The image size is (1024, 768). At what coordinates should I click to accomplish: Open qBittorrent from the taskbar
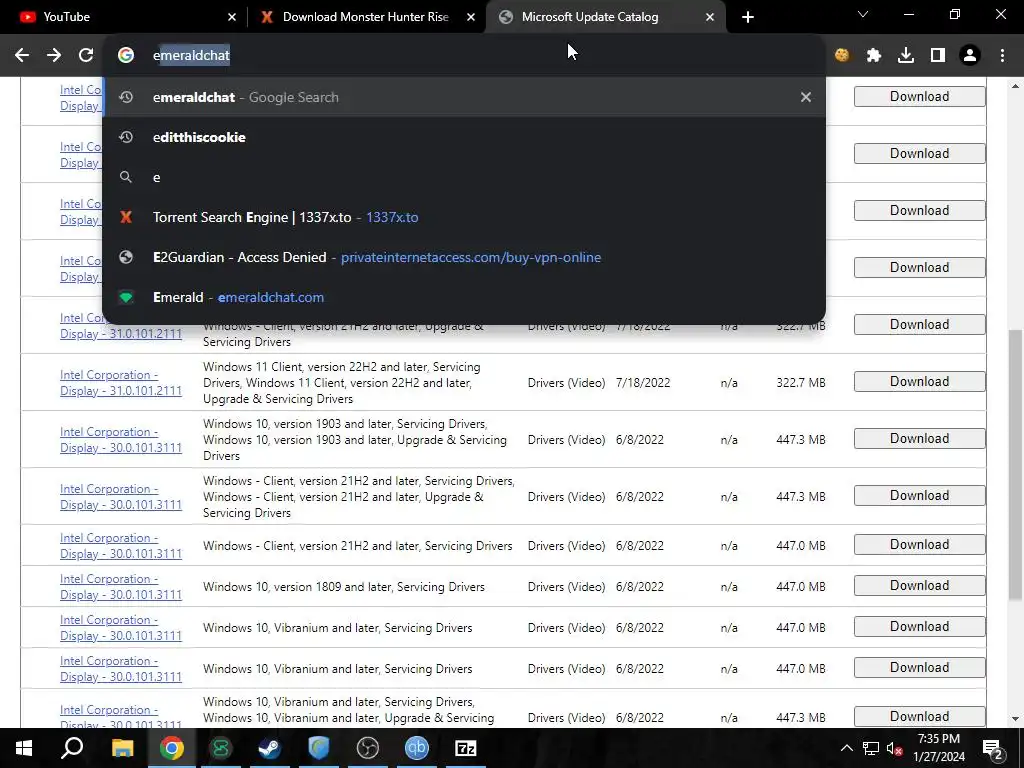pyautogui.click(x=417, y=748)
